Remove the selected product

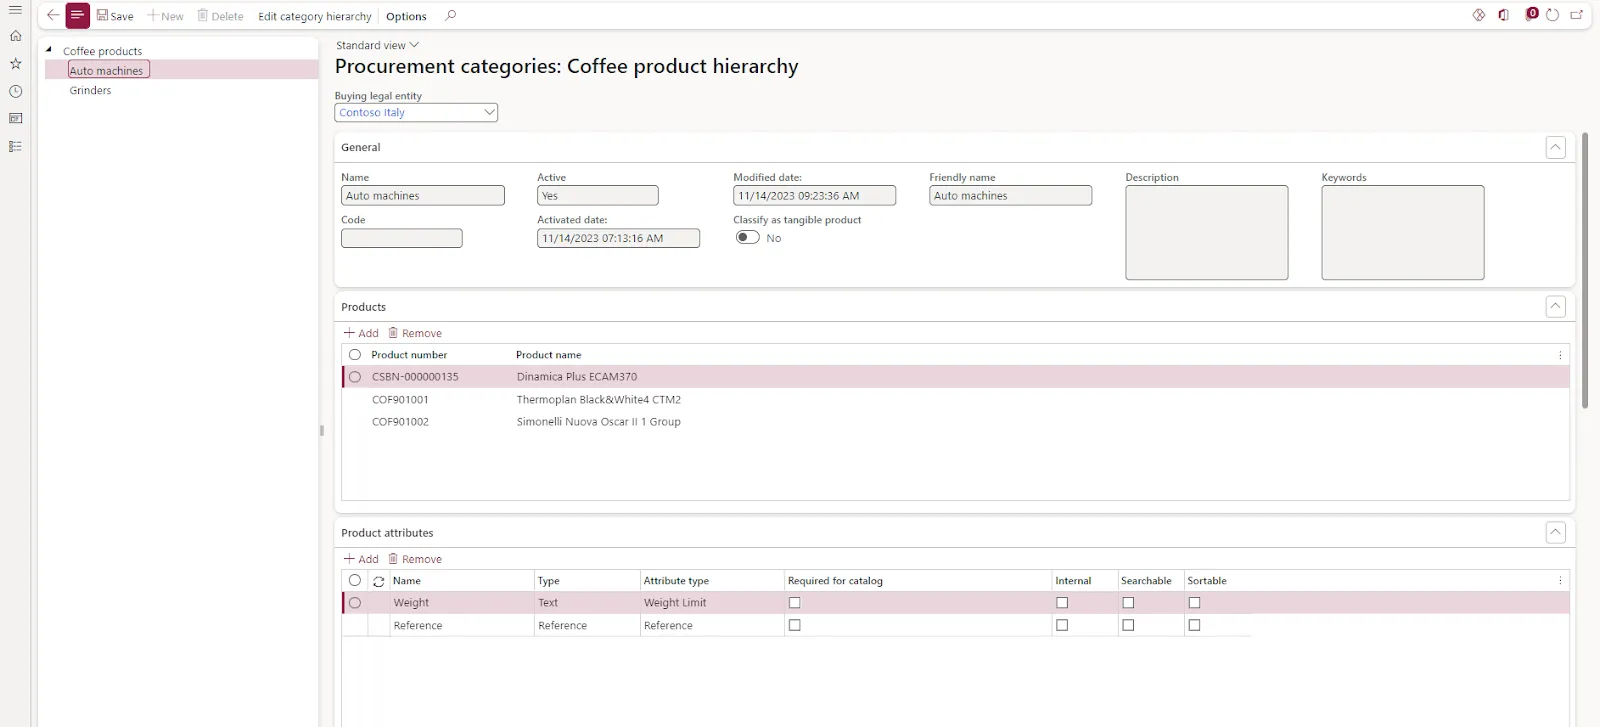415,333
